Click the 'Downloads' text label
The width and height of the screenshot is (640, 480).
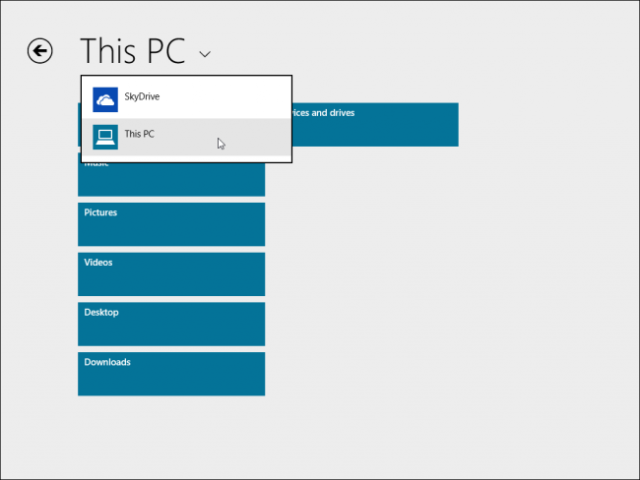point(107,362)
